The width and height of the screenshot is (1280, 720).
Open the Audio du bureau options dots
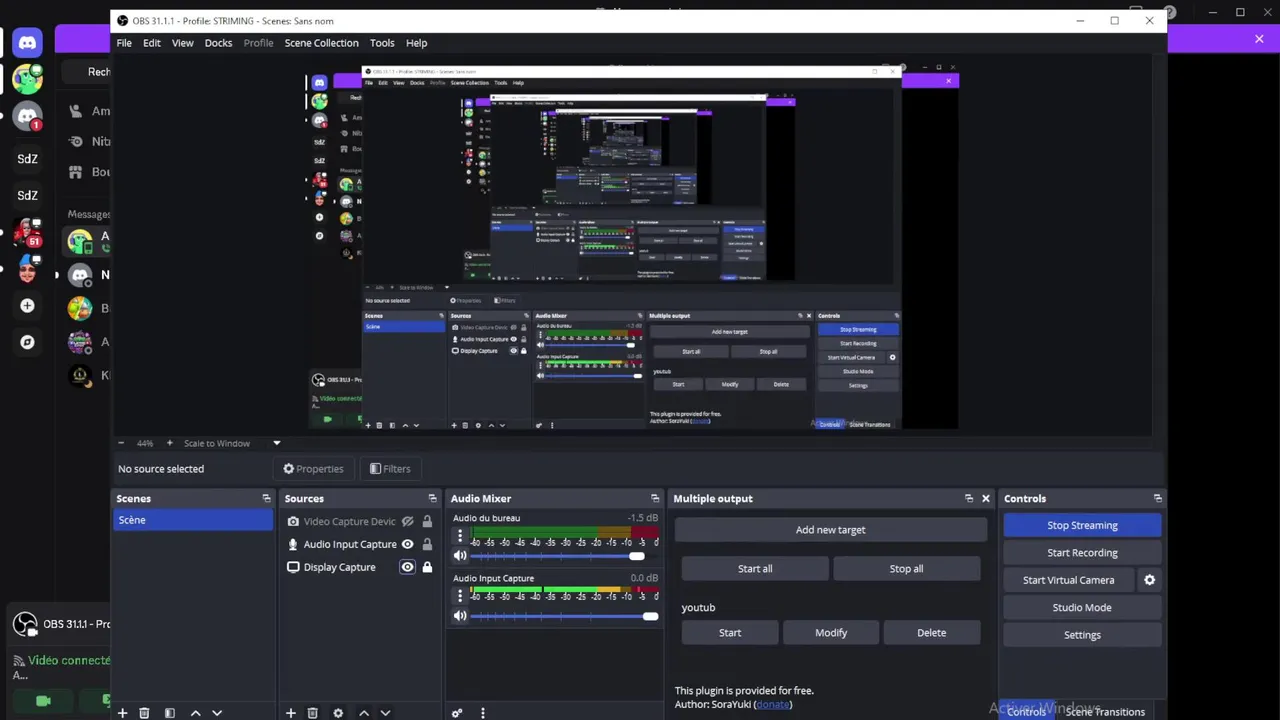(x=460, y=538)
